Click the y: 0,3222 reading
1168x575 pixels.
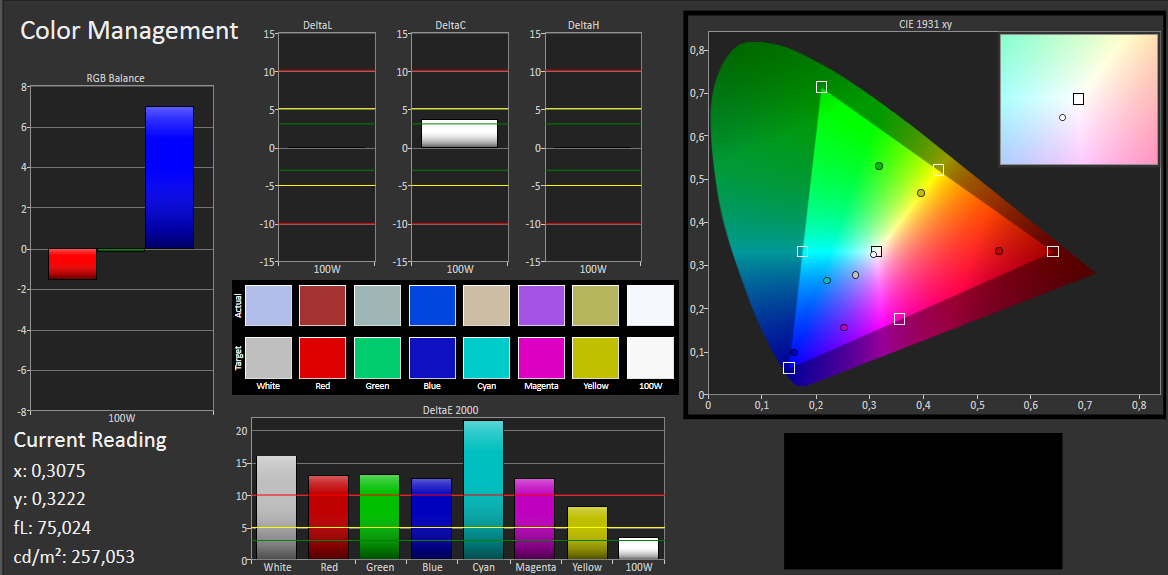coord(49,500)
